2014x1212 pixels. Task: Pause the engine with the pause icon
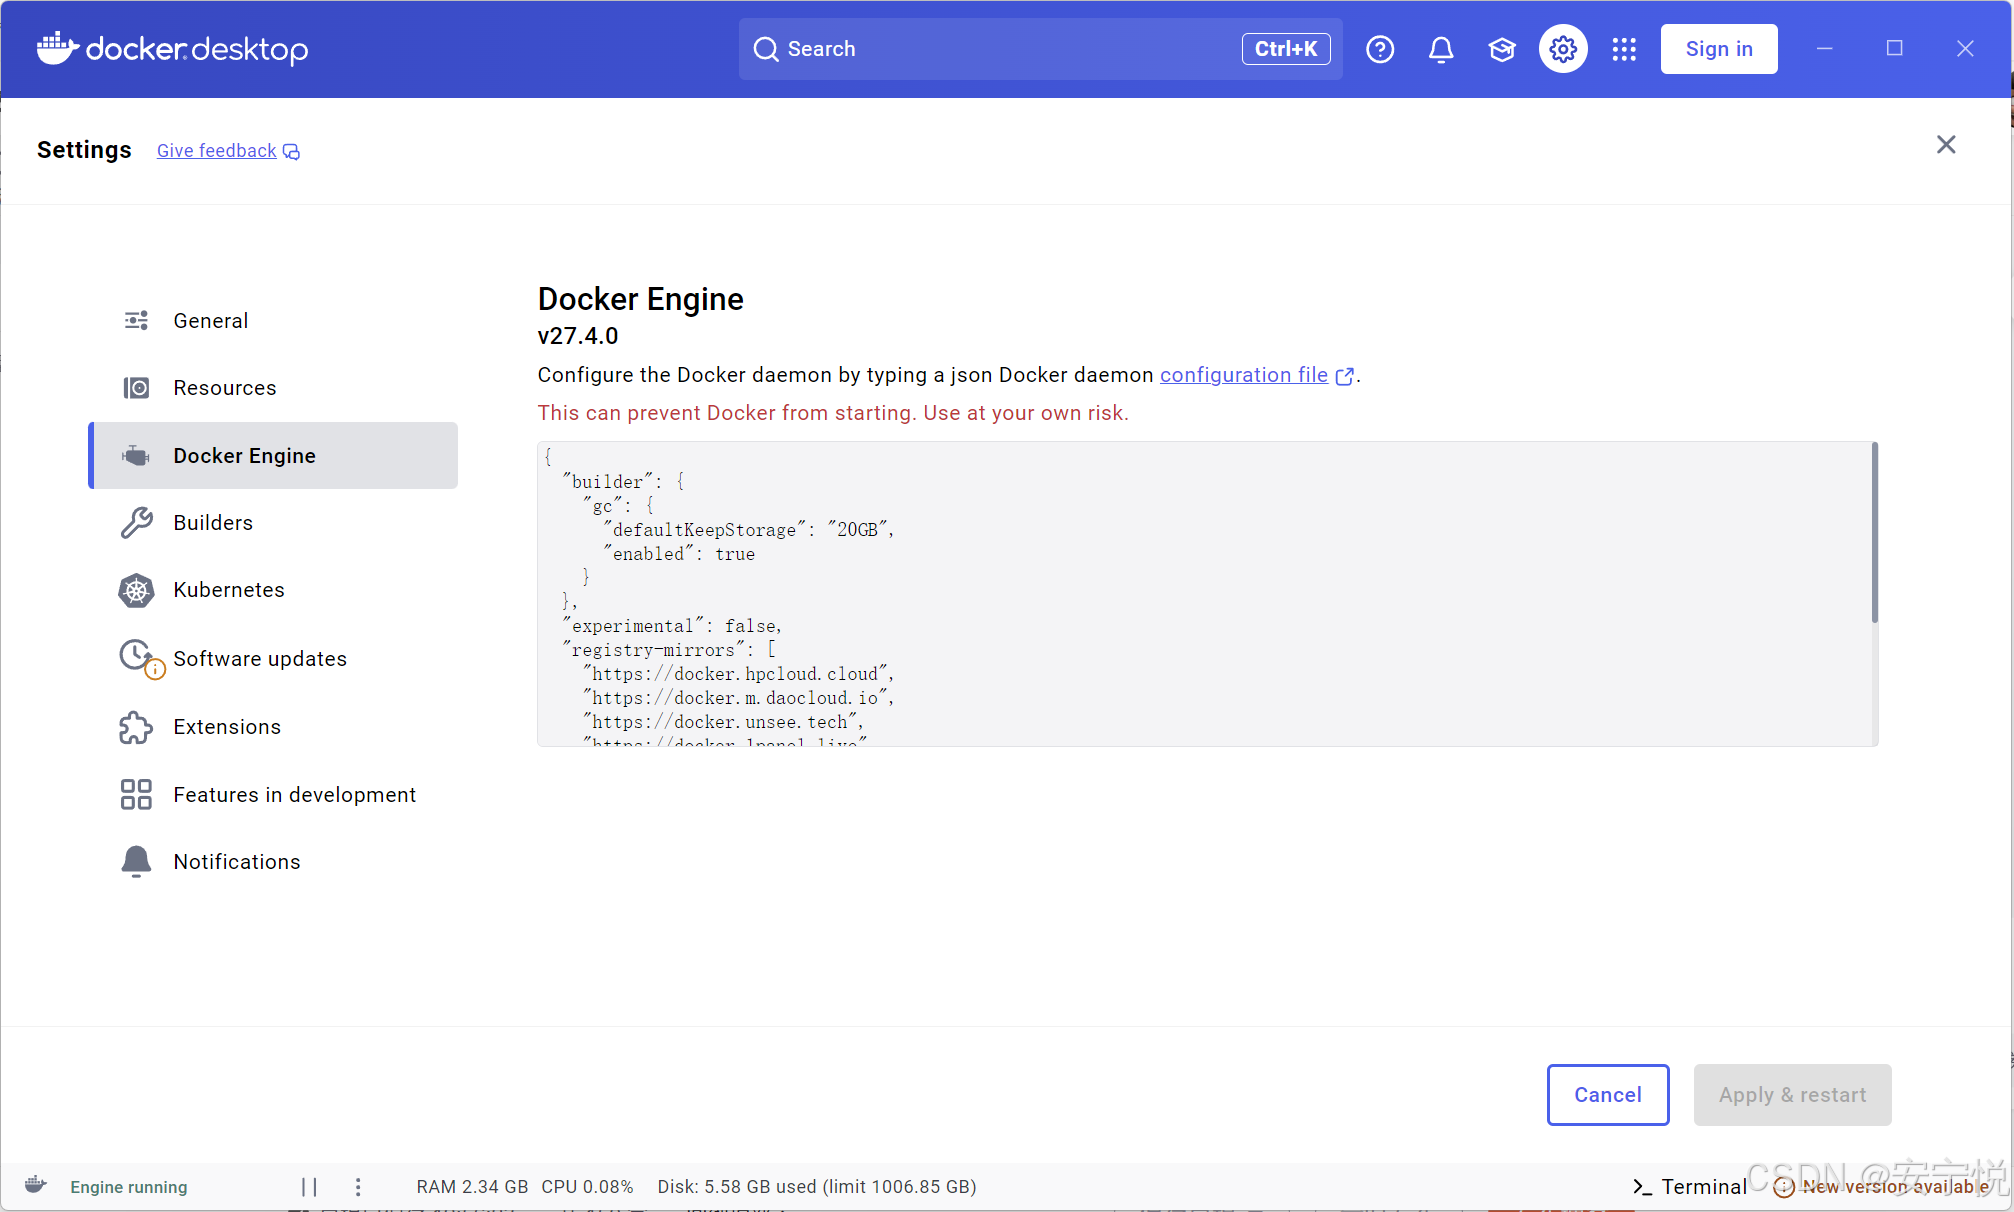point(309,1187)
